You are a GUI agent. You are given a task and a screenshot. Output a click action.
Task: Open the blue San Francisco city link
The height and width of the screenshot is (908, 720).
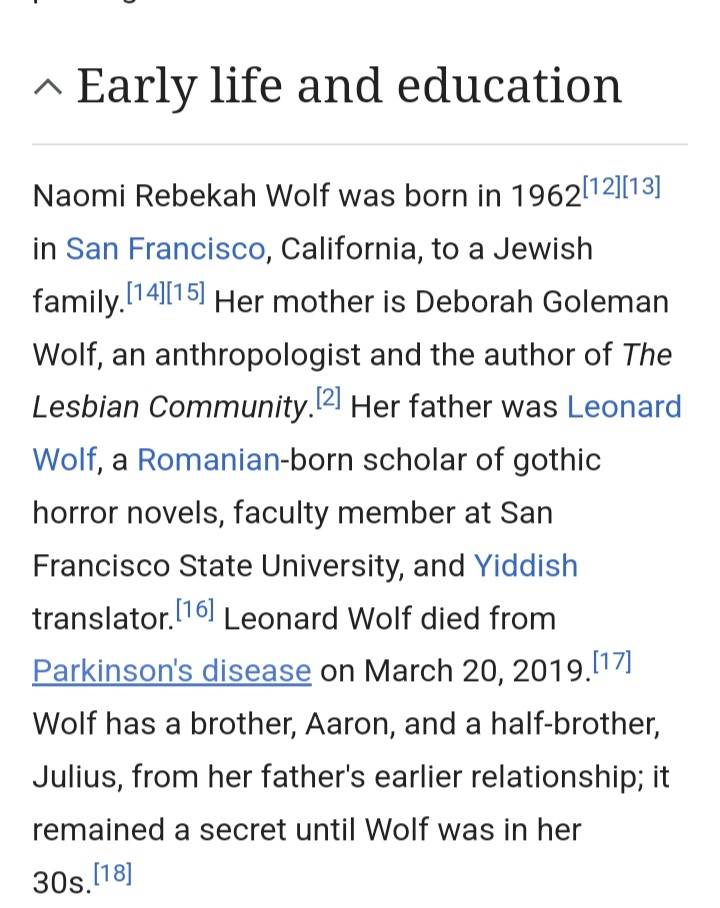(x=165, y=248)
